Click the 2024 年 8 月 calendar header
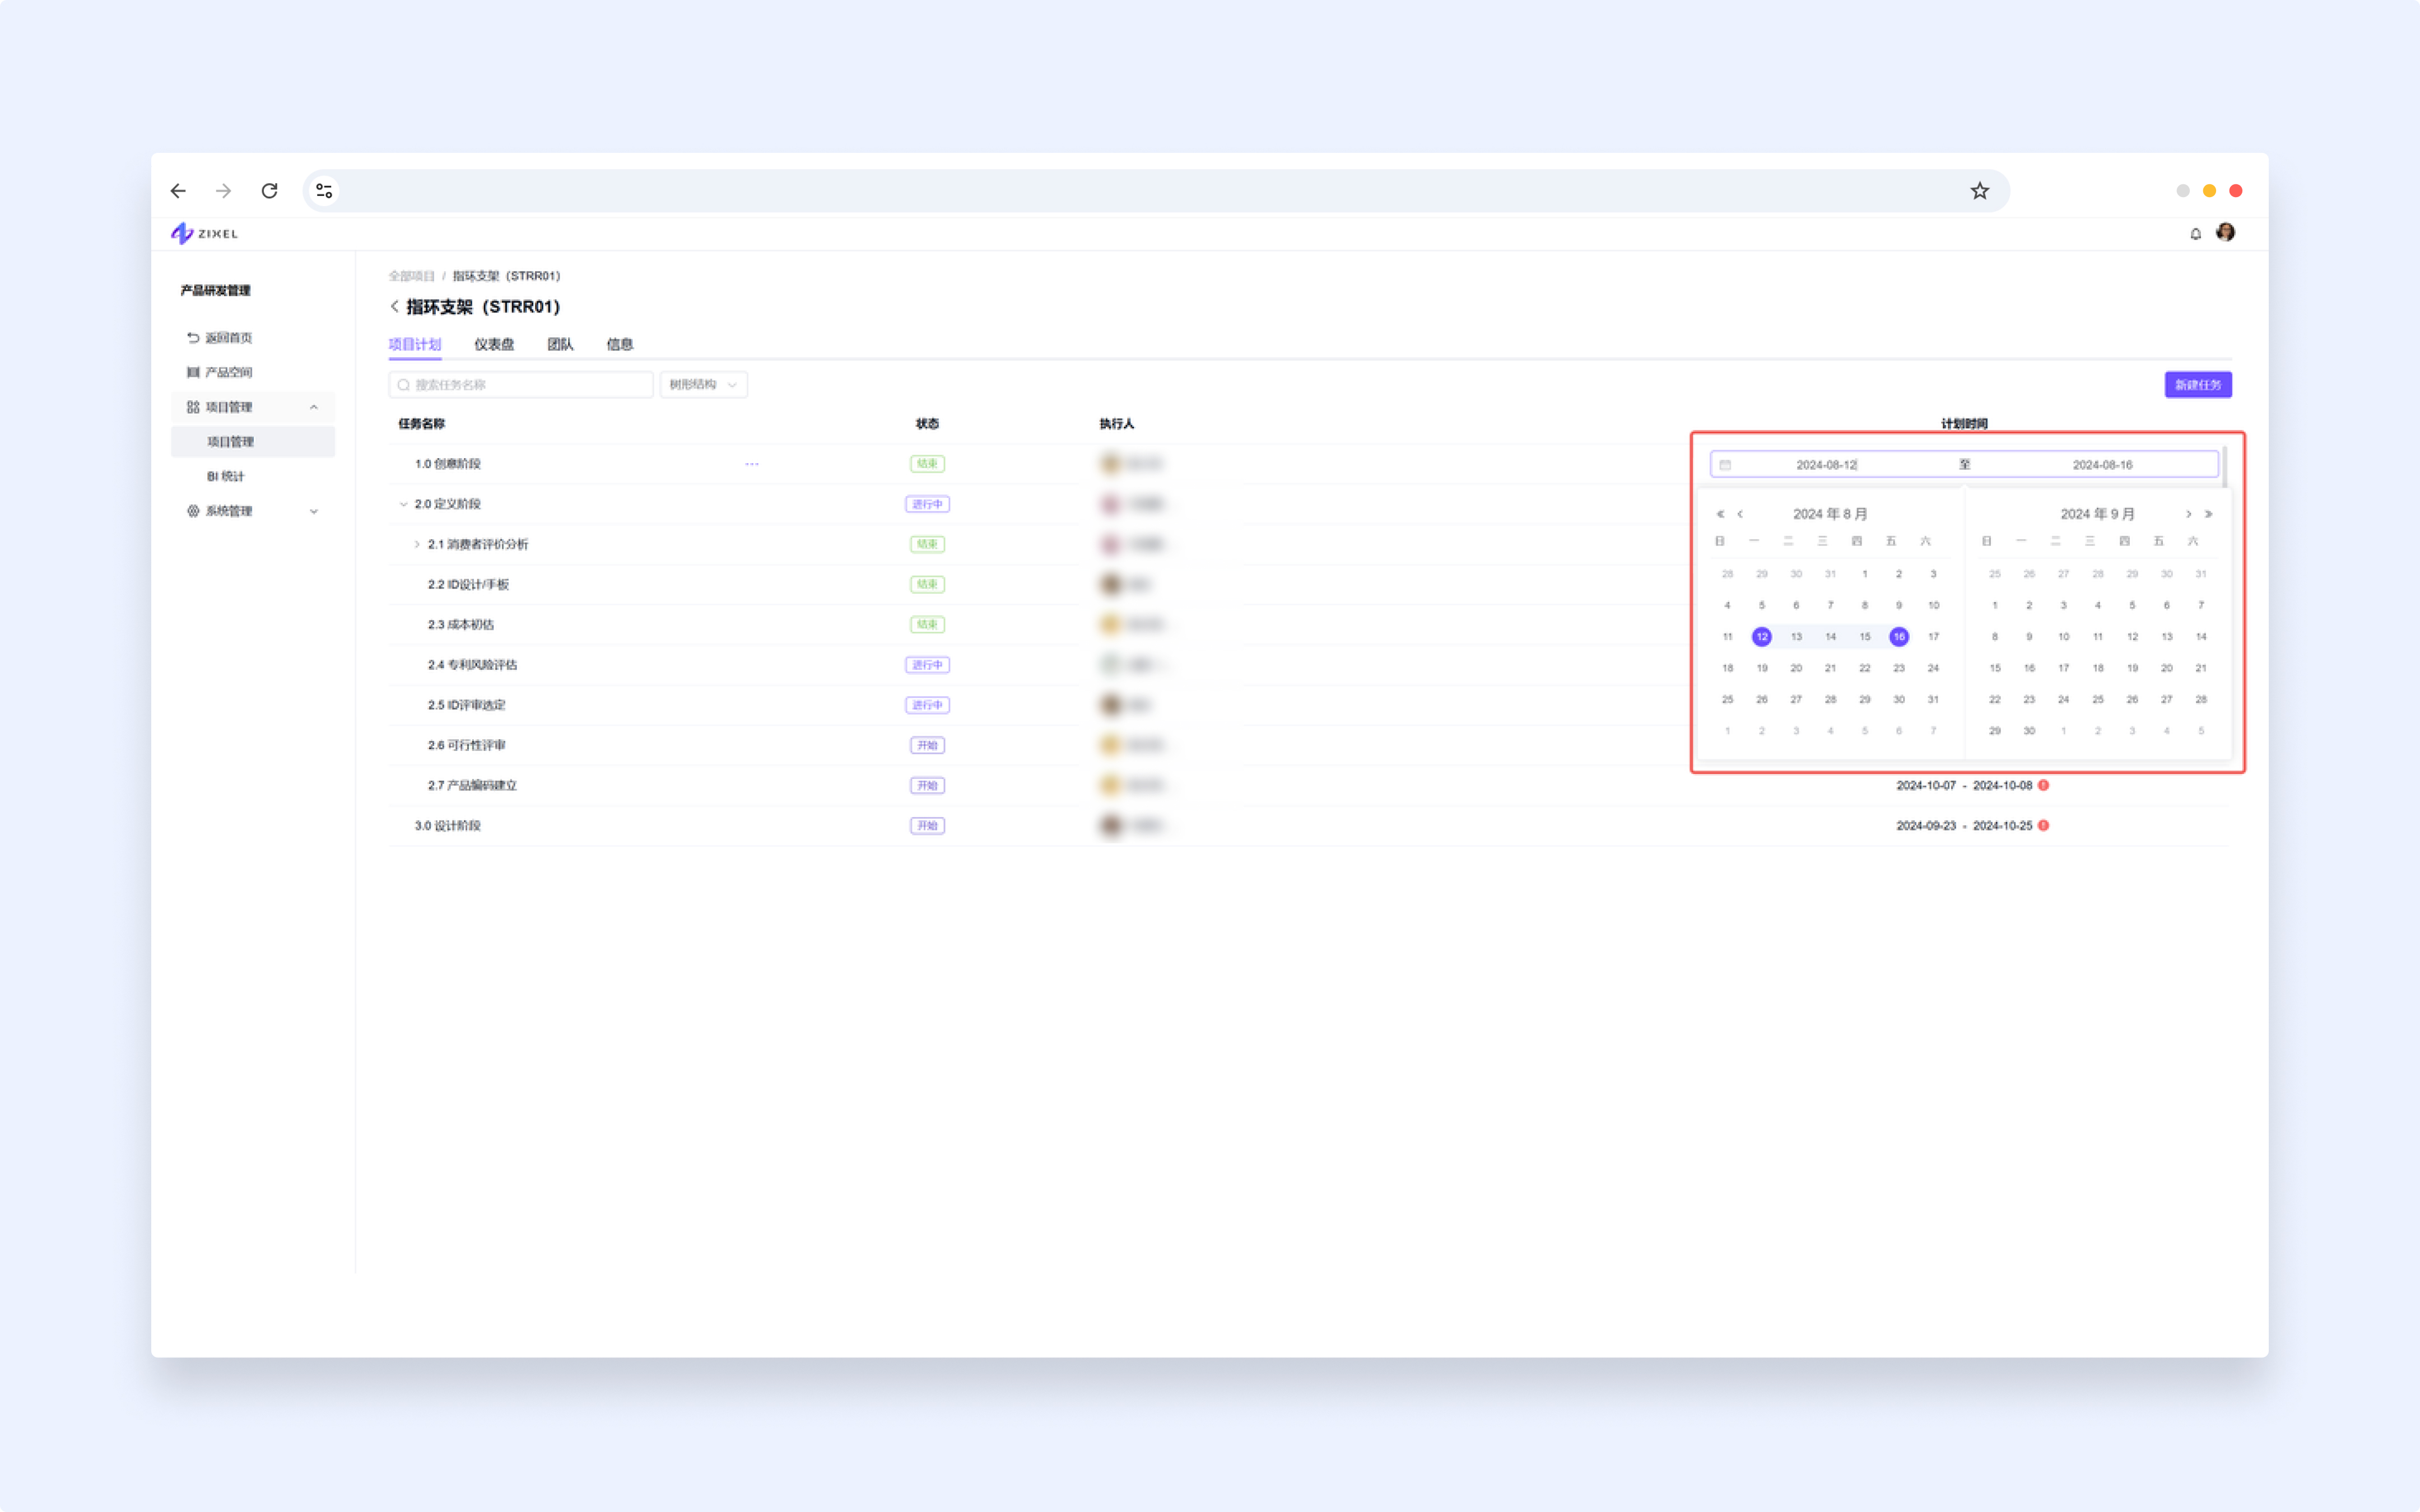 click(1830, 514)
